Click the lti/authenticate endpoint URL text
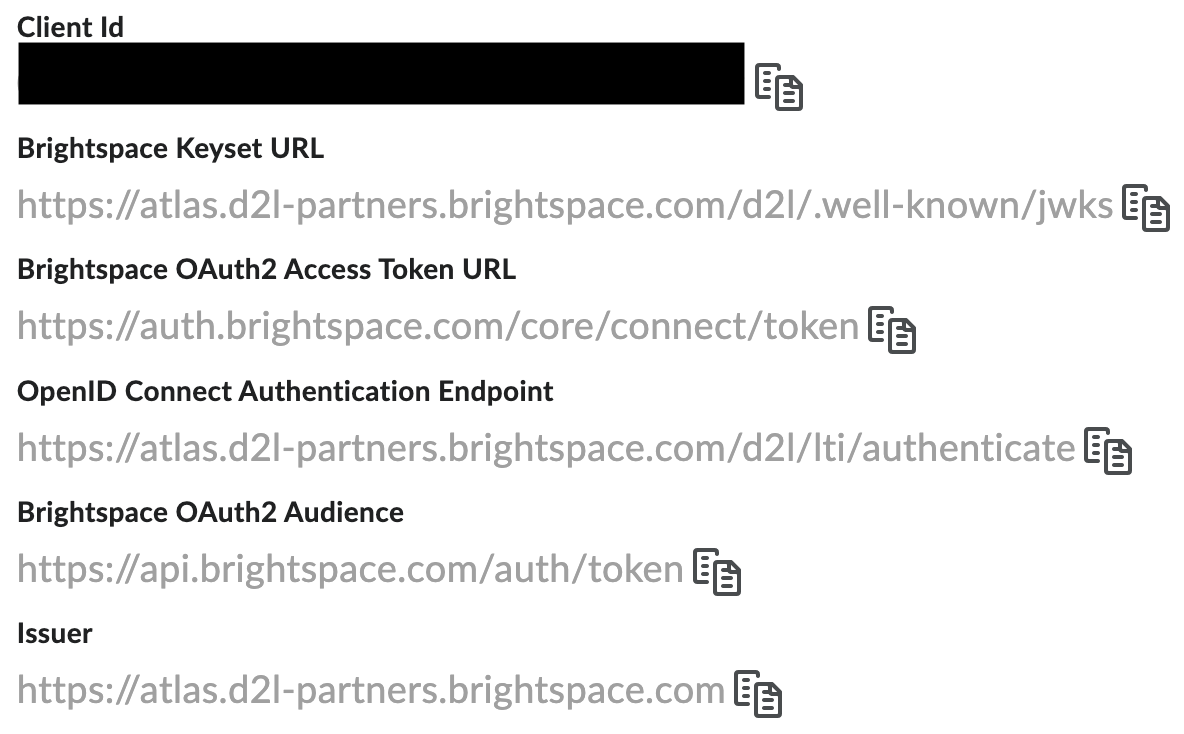Viewport: 1184px width, 734px height. pos(546,448)
